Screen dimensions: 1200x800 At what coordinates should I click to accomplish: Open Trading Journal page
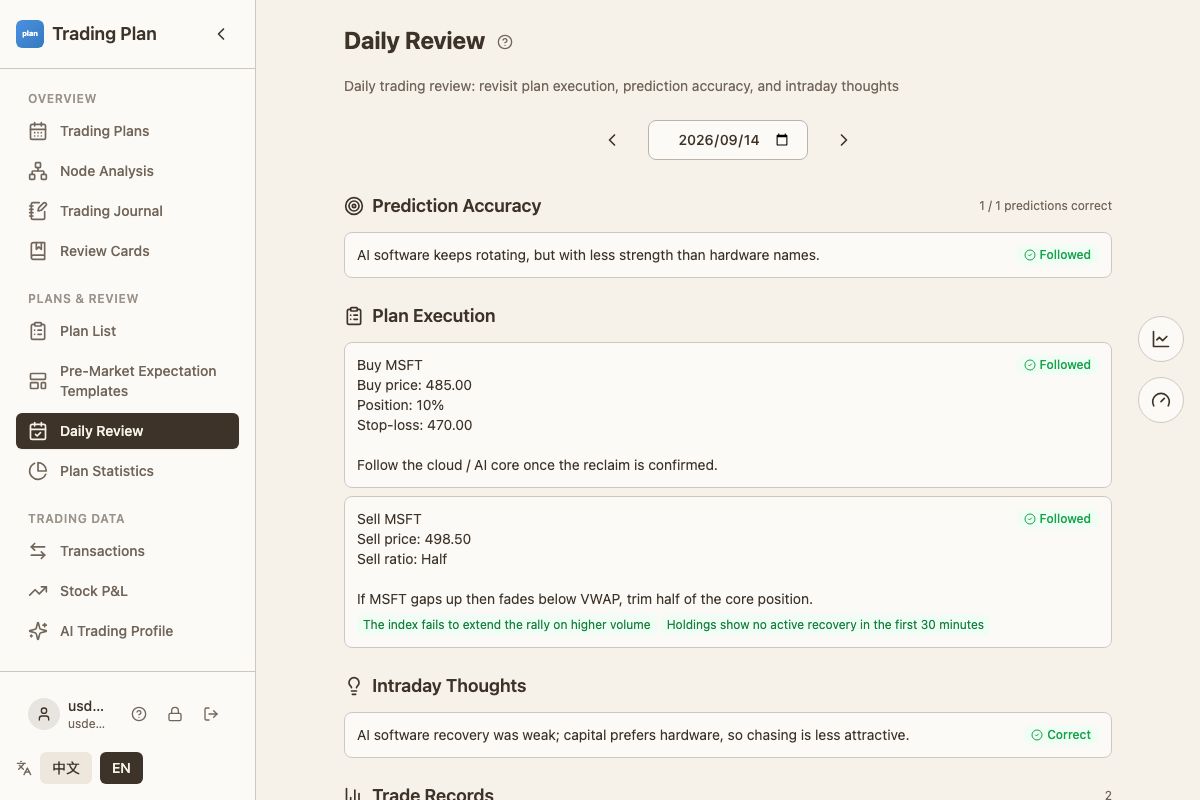127,211
